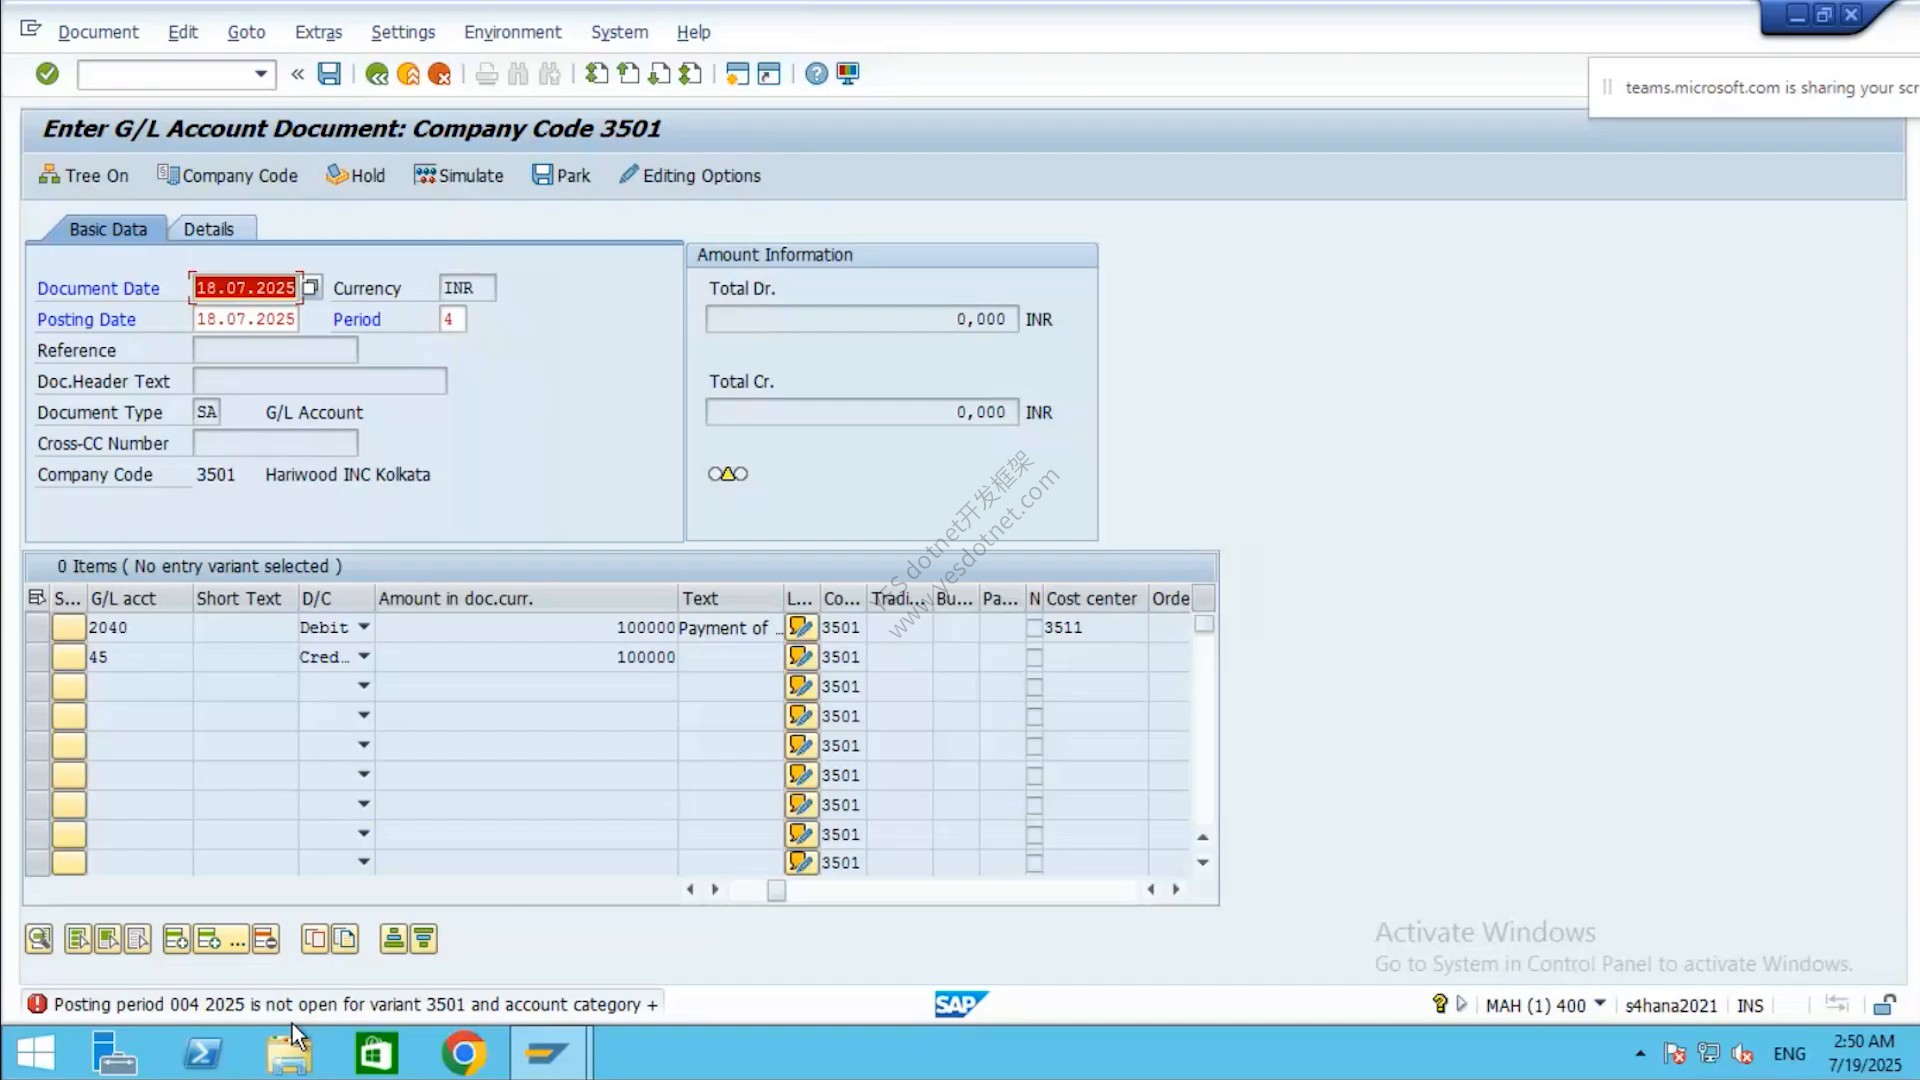Open the Extras menu

(x=318, y=32)
